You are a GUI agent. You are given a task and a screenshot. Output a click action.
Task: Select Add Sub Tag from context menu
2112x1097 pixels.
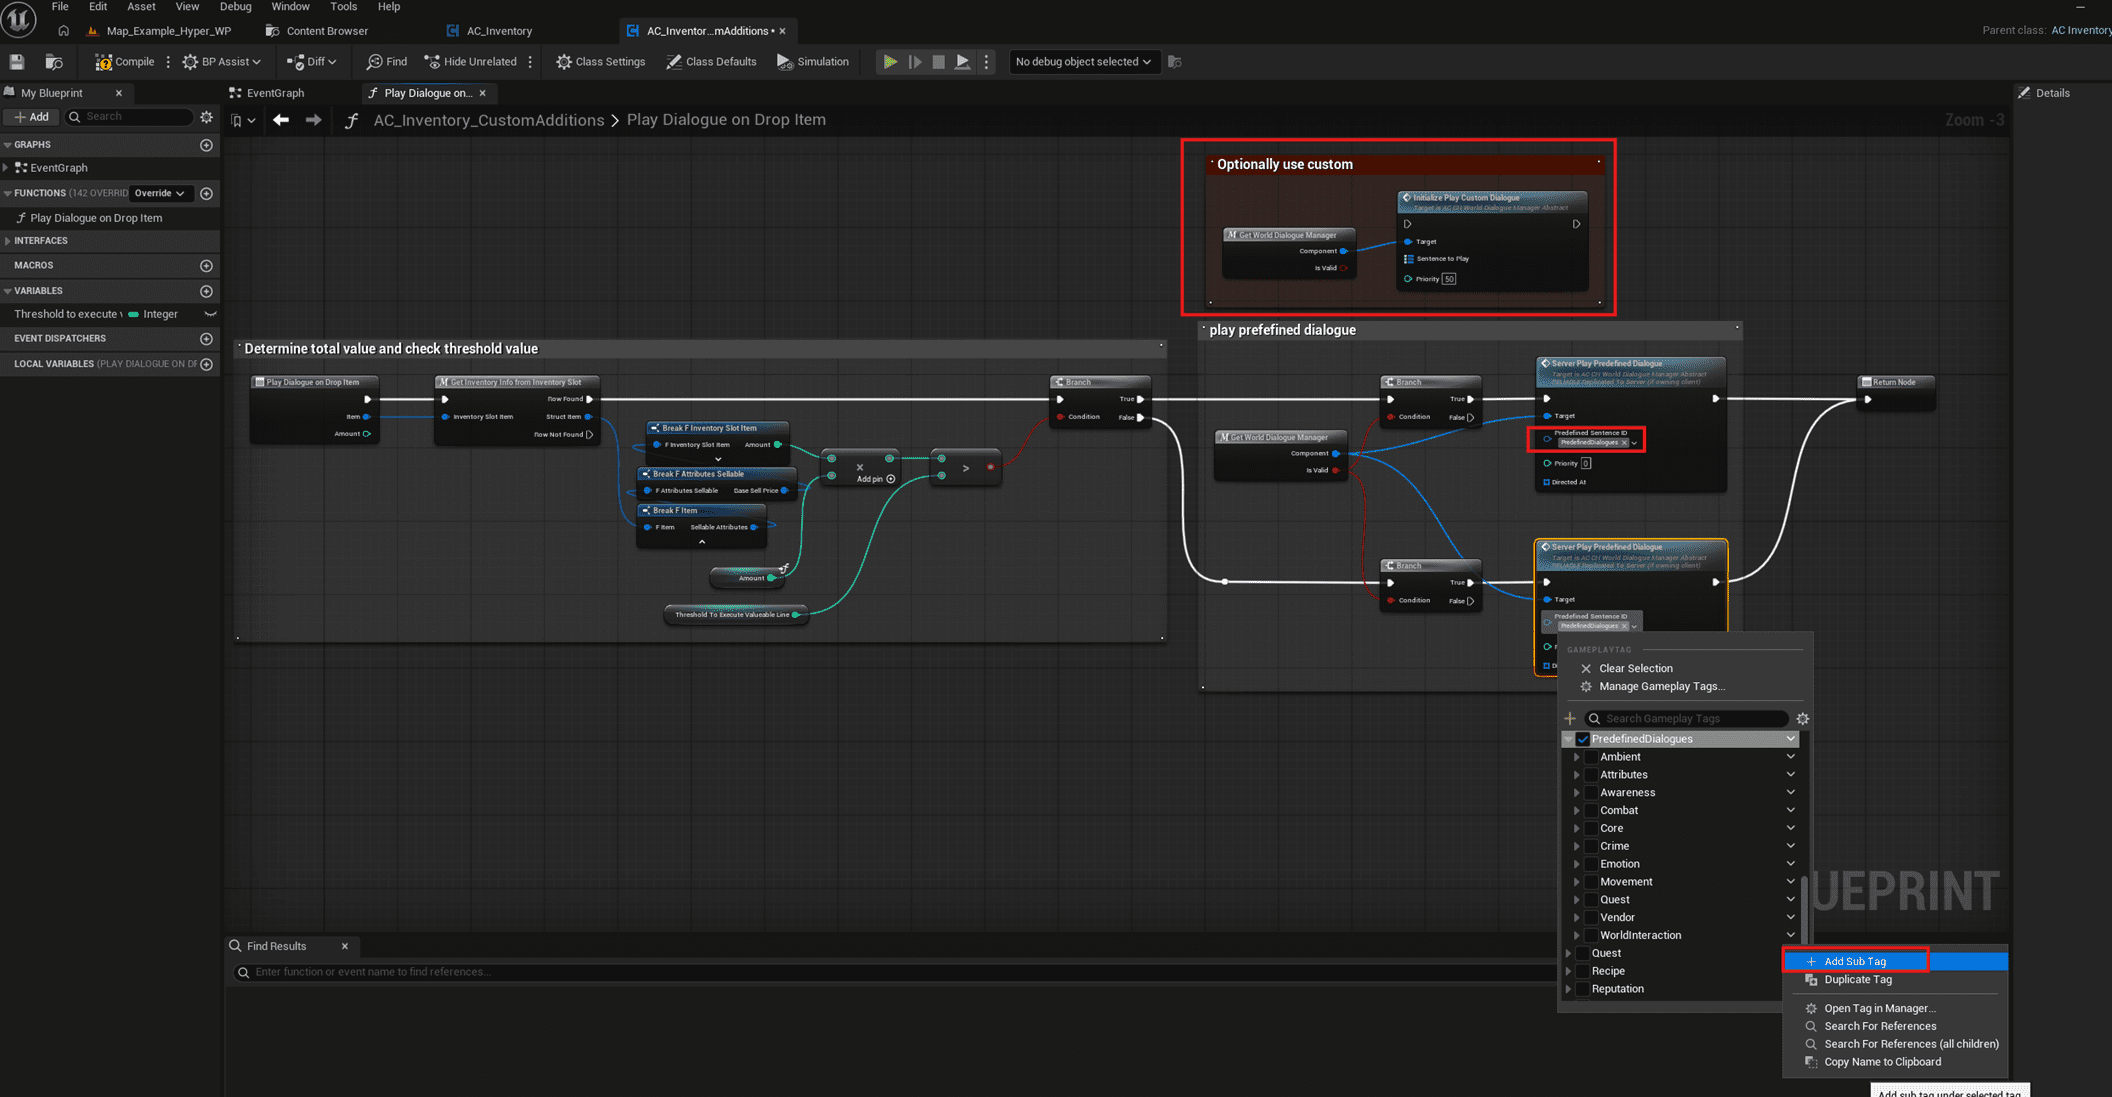(1896, 962)
